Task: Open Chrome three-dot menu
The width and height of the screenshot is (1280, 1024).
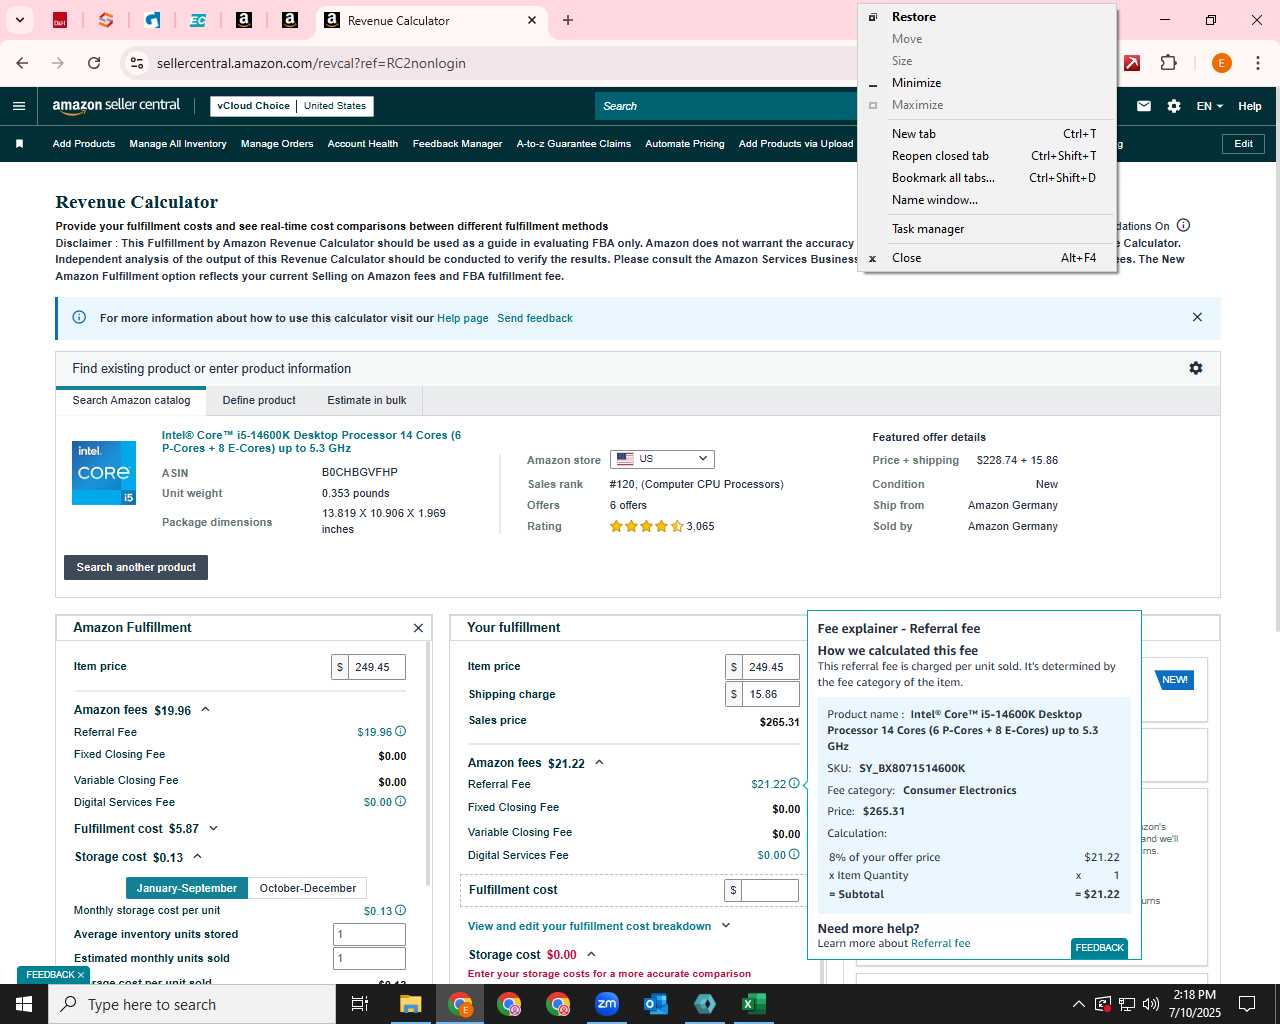Action: [x=1256, y=63]
